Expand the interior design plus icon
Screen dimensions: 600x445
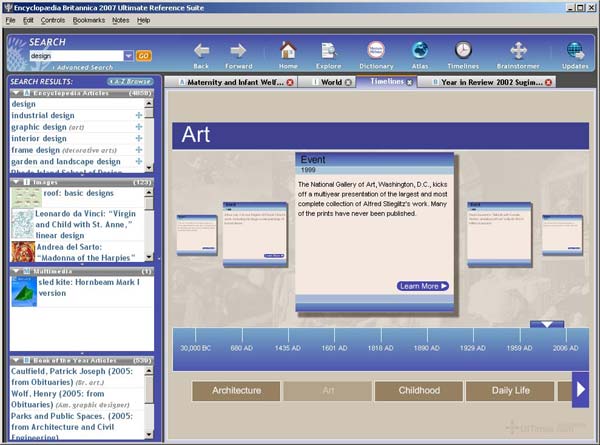click(139, 138)
